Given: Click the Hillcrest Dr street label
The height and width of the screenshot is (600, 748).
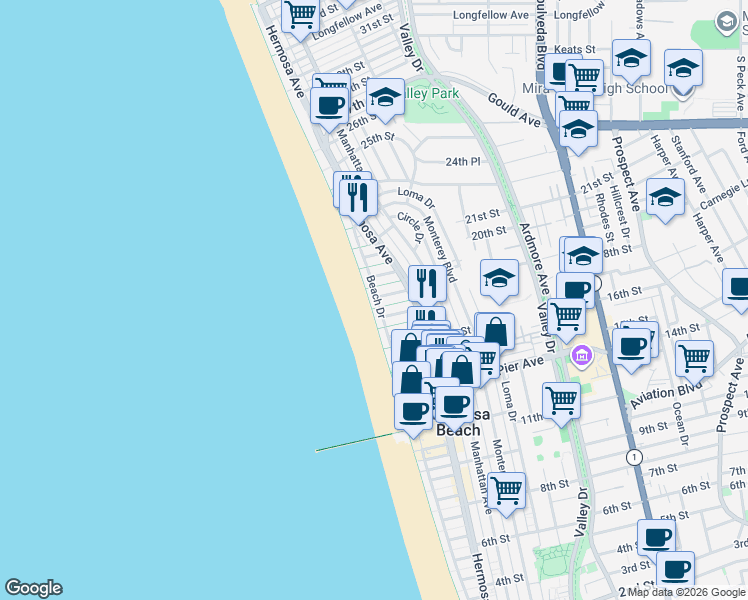Looking at the screenshot, I should (620, 211).
